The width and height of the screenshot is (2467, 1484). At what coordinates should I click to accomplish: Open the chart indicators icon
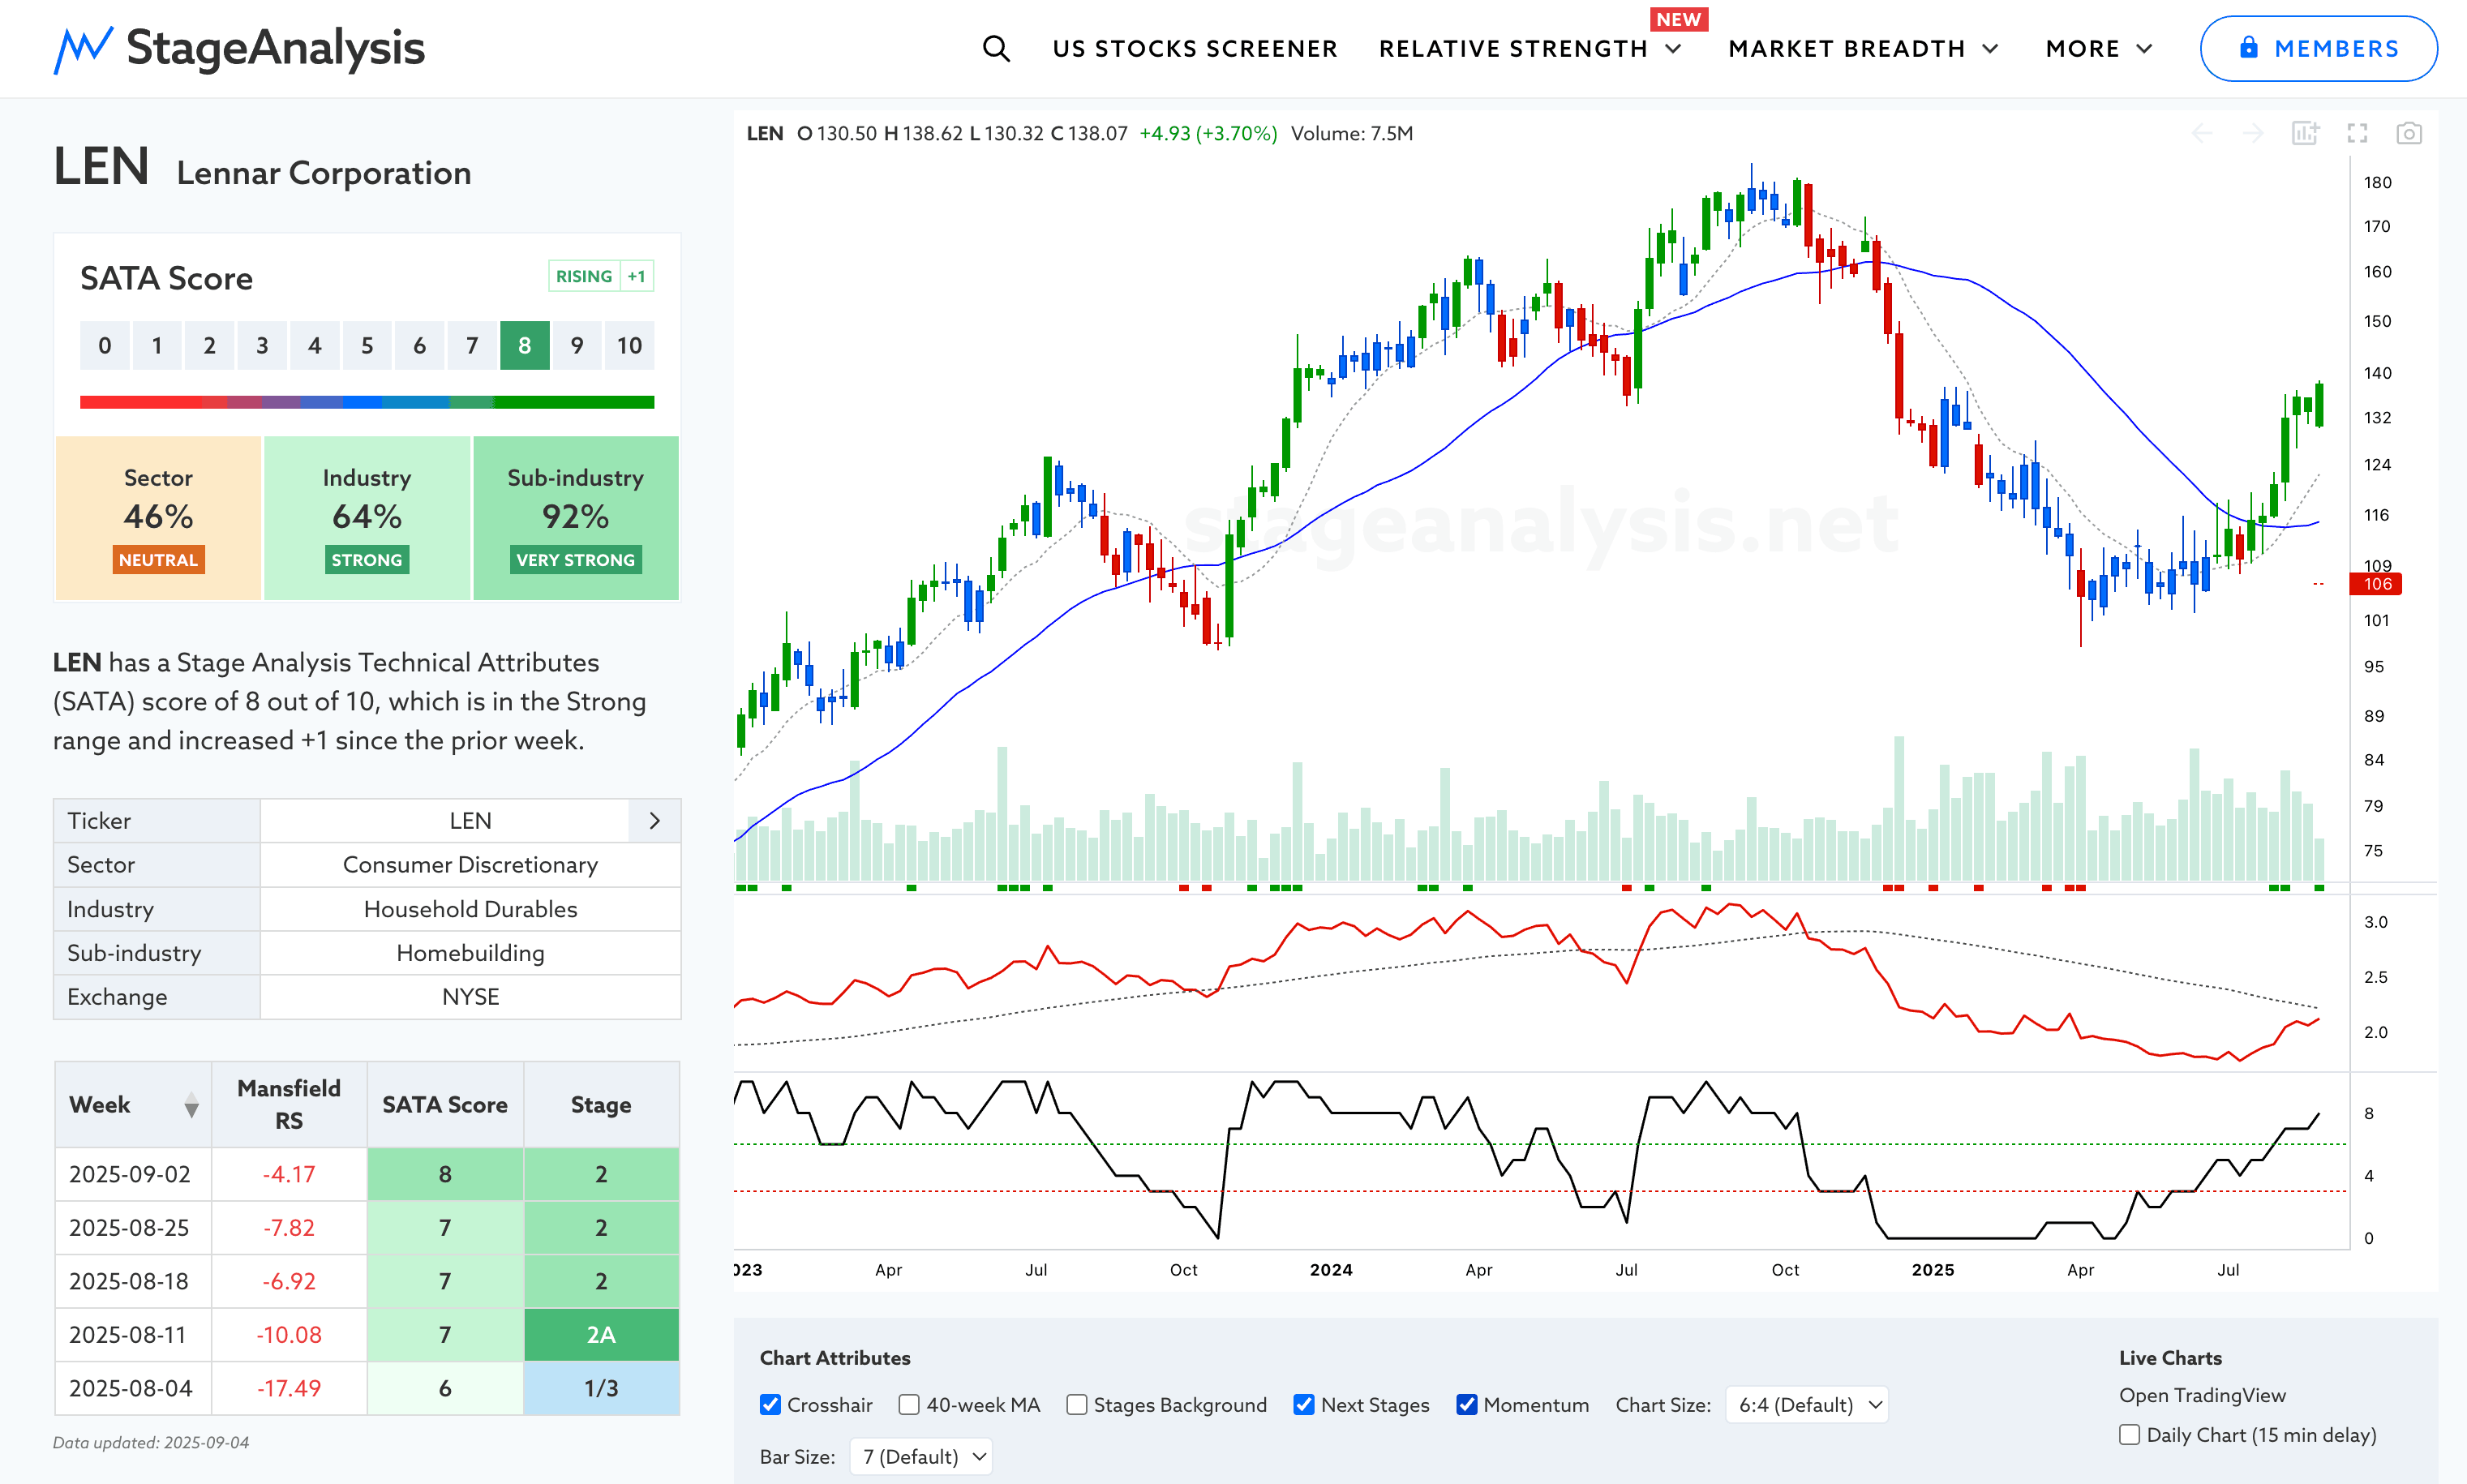coord(2305,133)
